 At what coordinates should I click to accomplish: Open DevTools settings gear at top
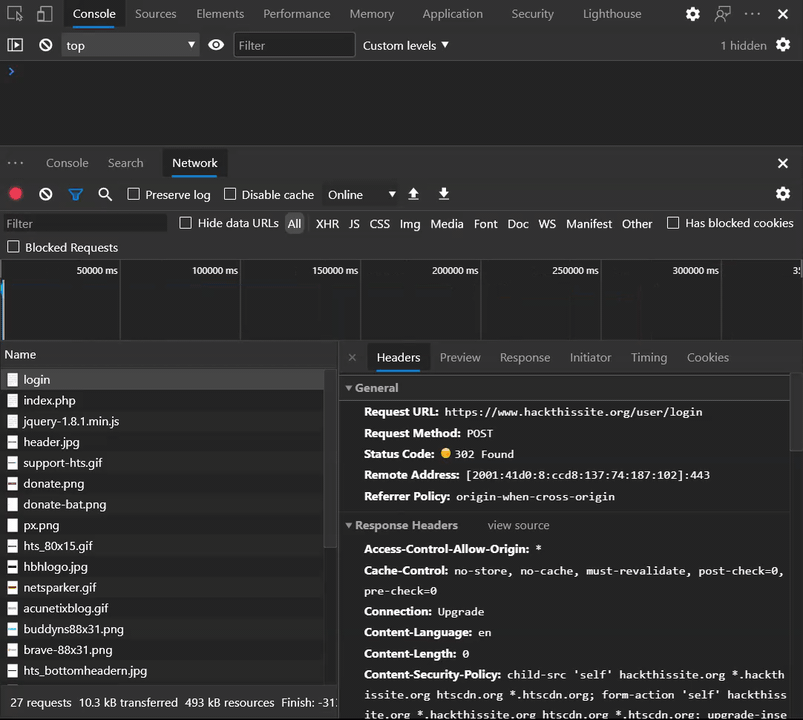point(693,14)
